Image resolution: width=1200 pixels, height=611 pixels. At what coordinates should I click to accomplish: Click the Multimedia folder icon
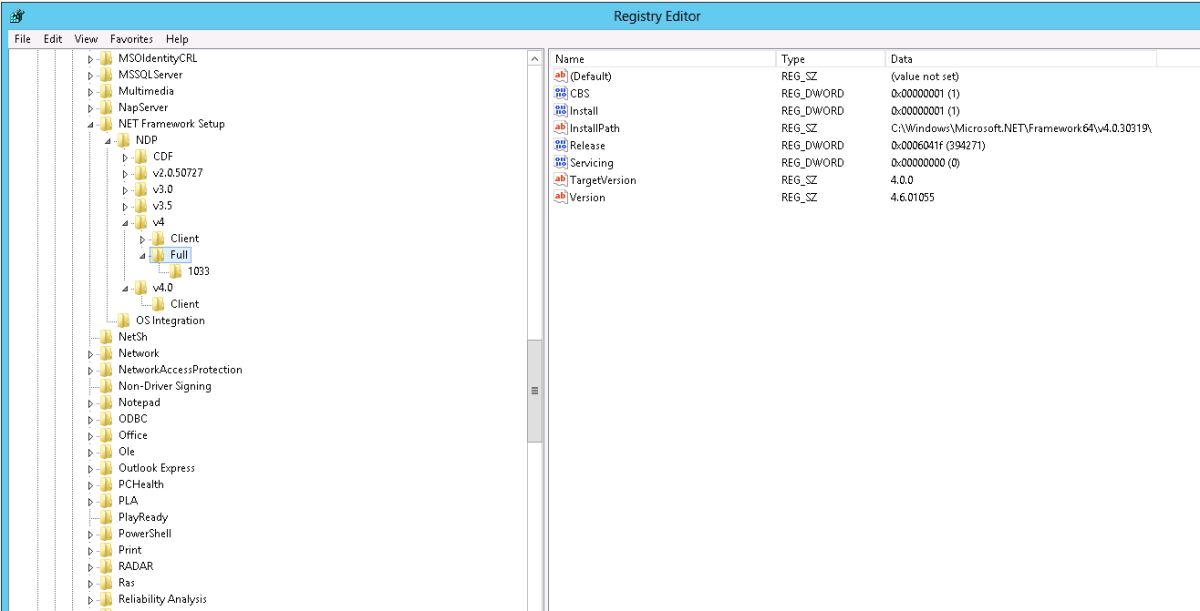pyautogui.click(x=106, y=91)
